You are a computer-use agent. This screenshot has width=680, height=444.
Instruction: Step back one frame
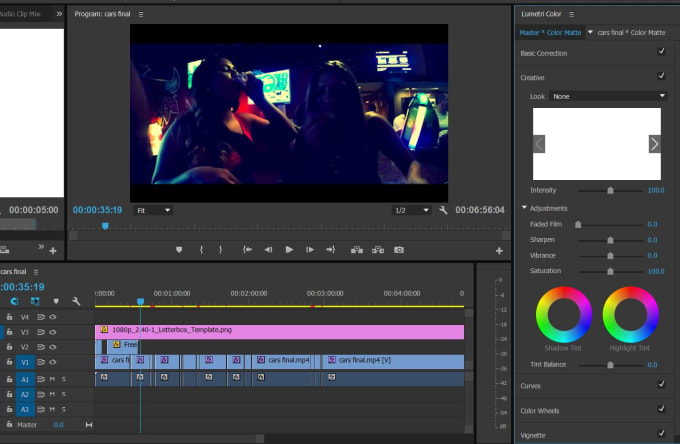[x=268, y=250]
